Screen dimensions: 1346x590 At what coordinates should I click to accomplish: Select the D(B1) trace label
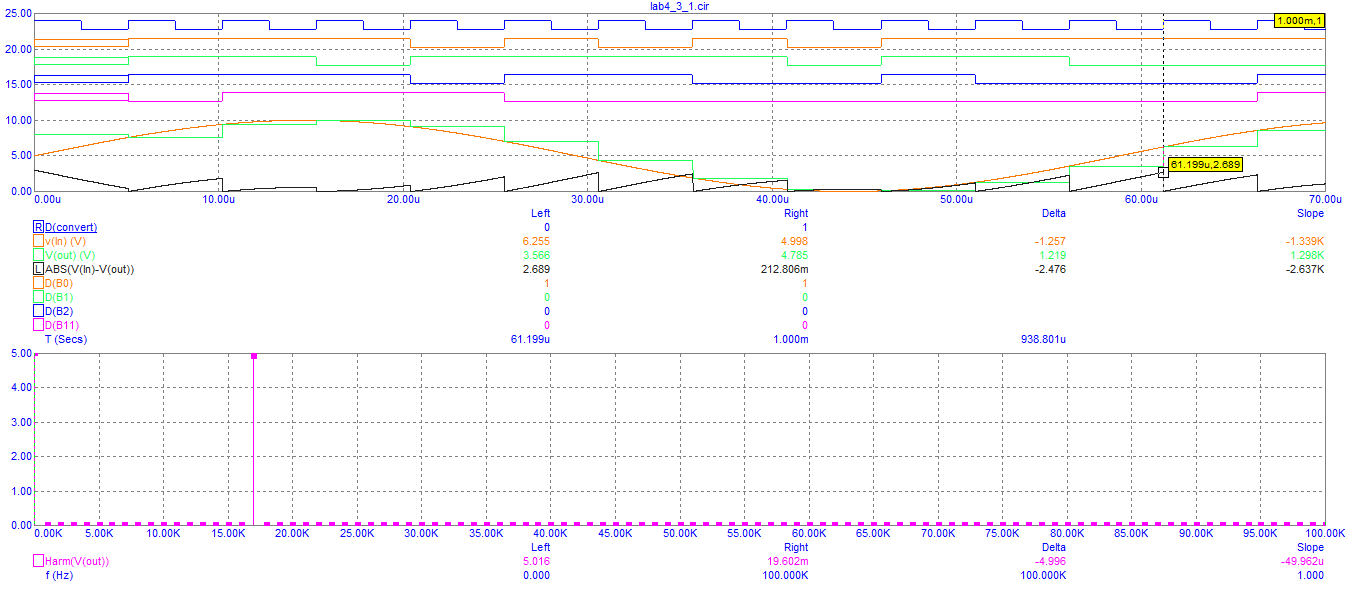(60, 297)
